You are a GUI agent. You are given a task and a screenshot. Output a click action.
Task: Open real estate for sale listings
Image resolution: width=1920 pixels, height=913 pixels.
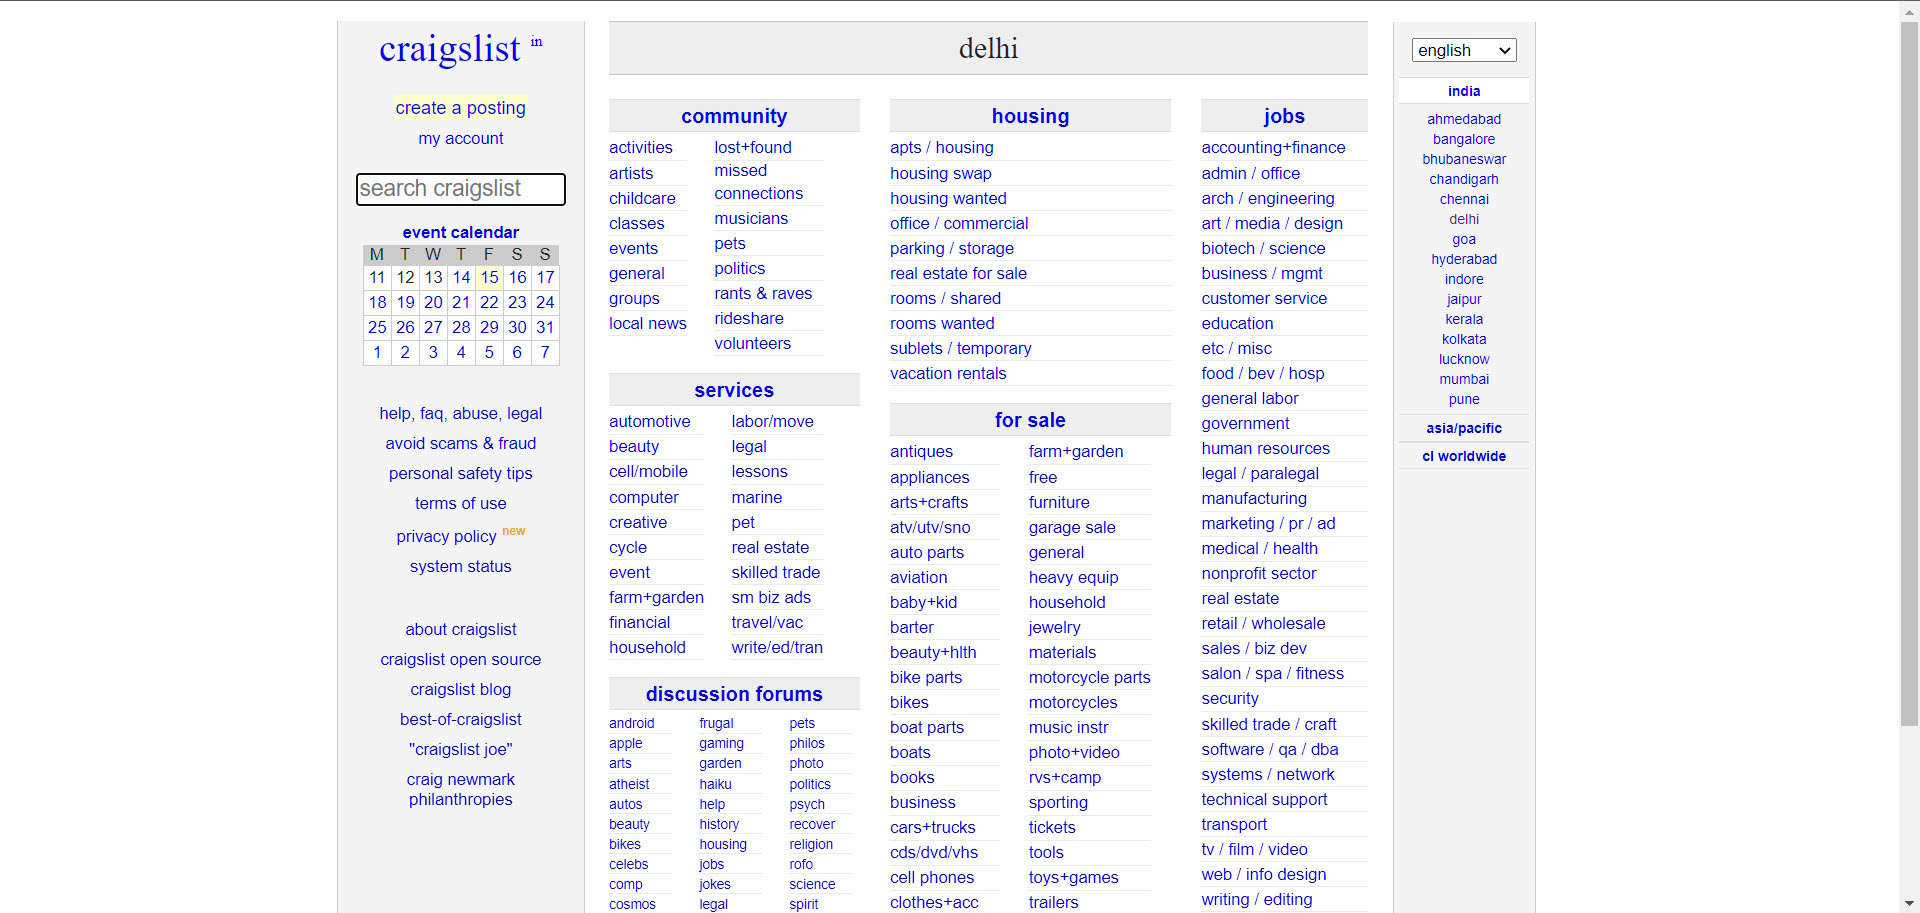(x=958, y=273)
